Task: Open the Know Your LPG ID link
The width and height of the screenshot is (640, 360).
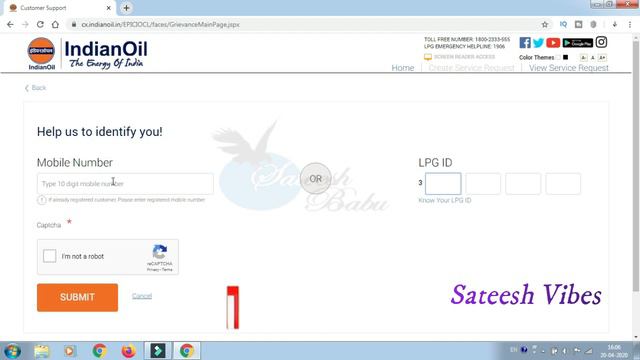Action: point(444,200)
